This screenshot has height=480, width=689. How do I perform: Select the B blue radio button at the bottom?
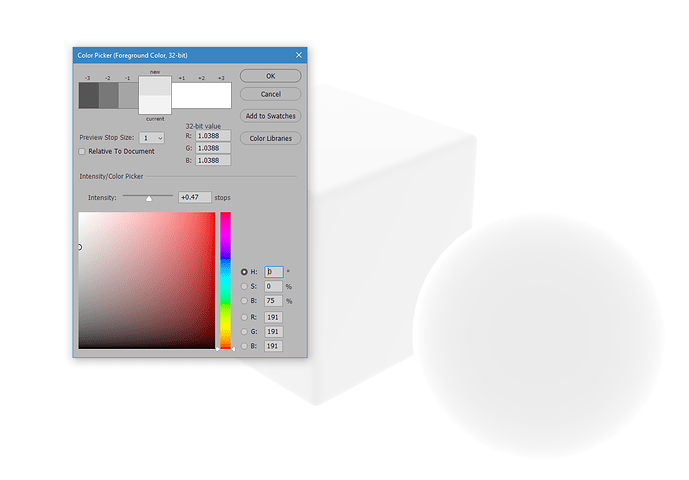[244, 346]
